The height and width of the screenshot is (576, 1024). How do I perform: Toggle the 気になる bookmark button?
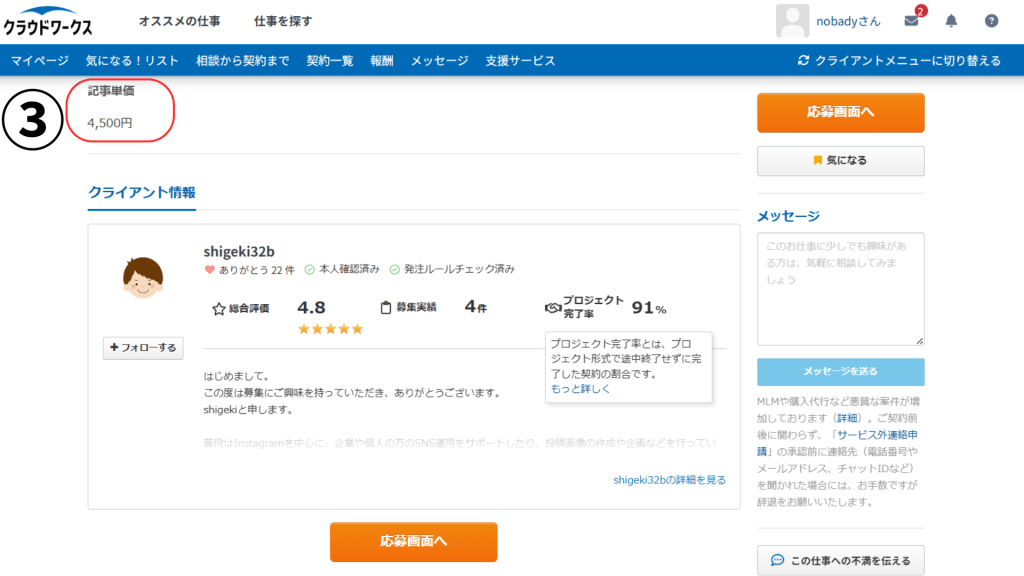840,160
